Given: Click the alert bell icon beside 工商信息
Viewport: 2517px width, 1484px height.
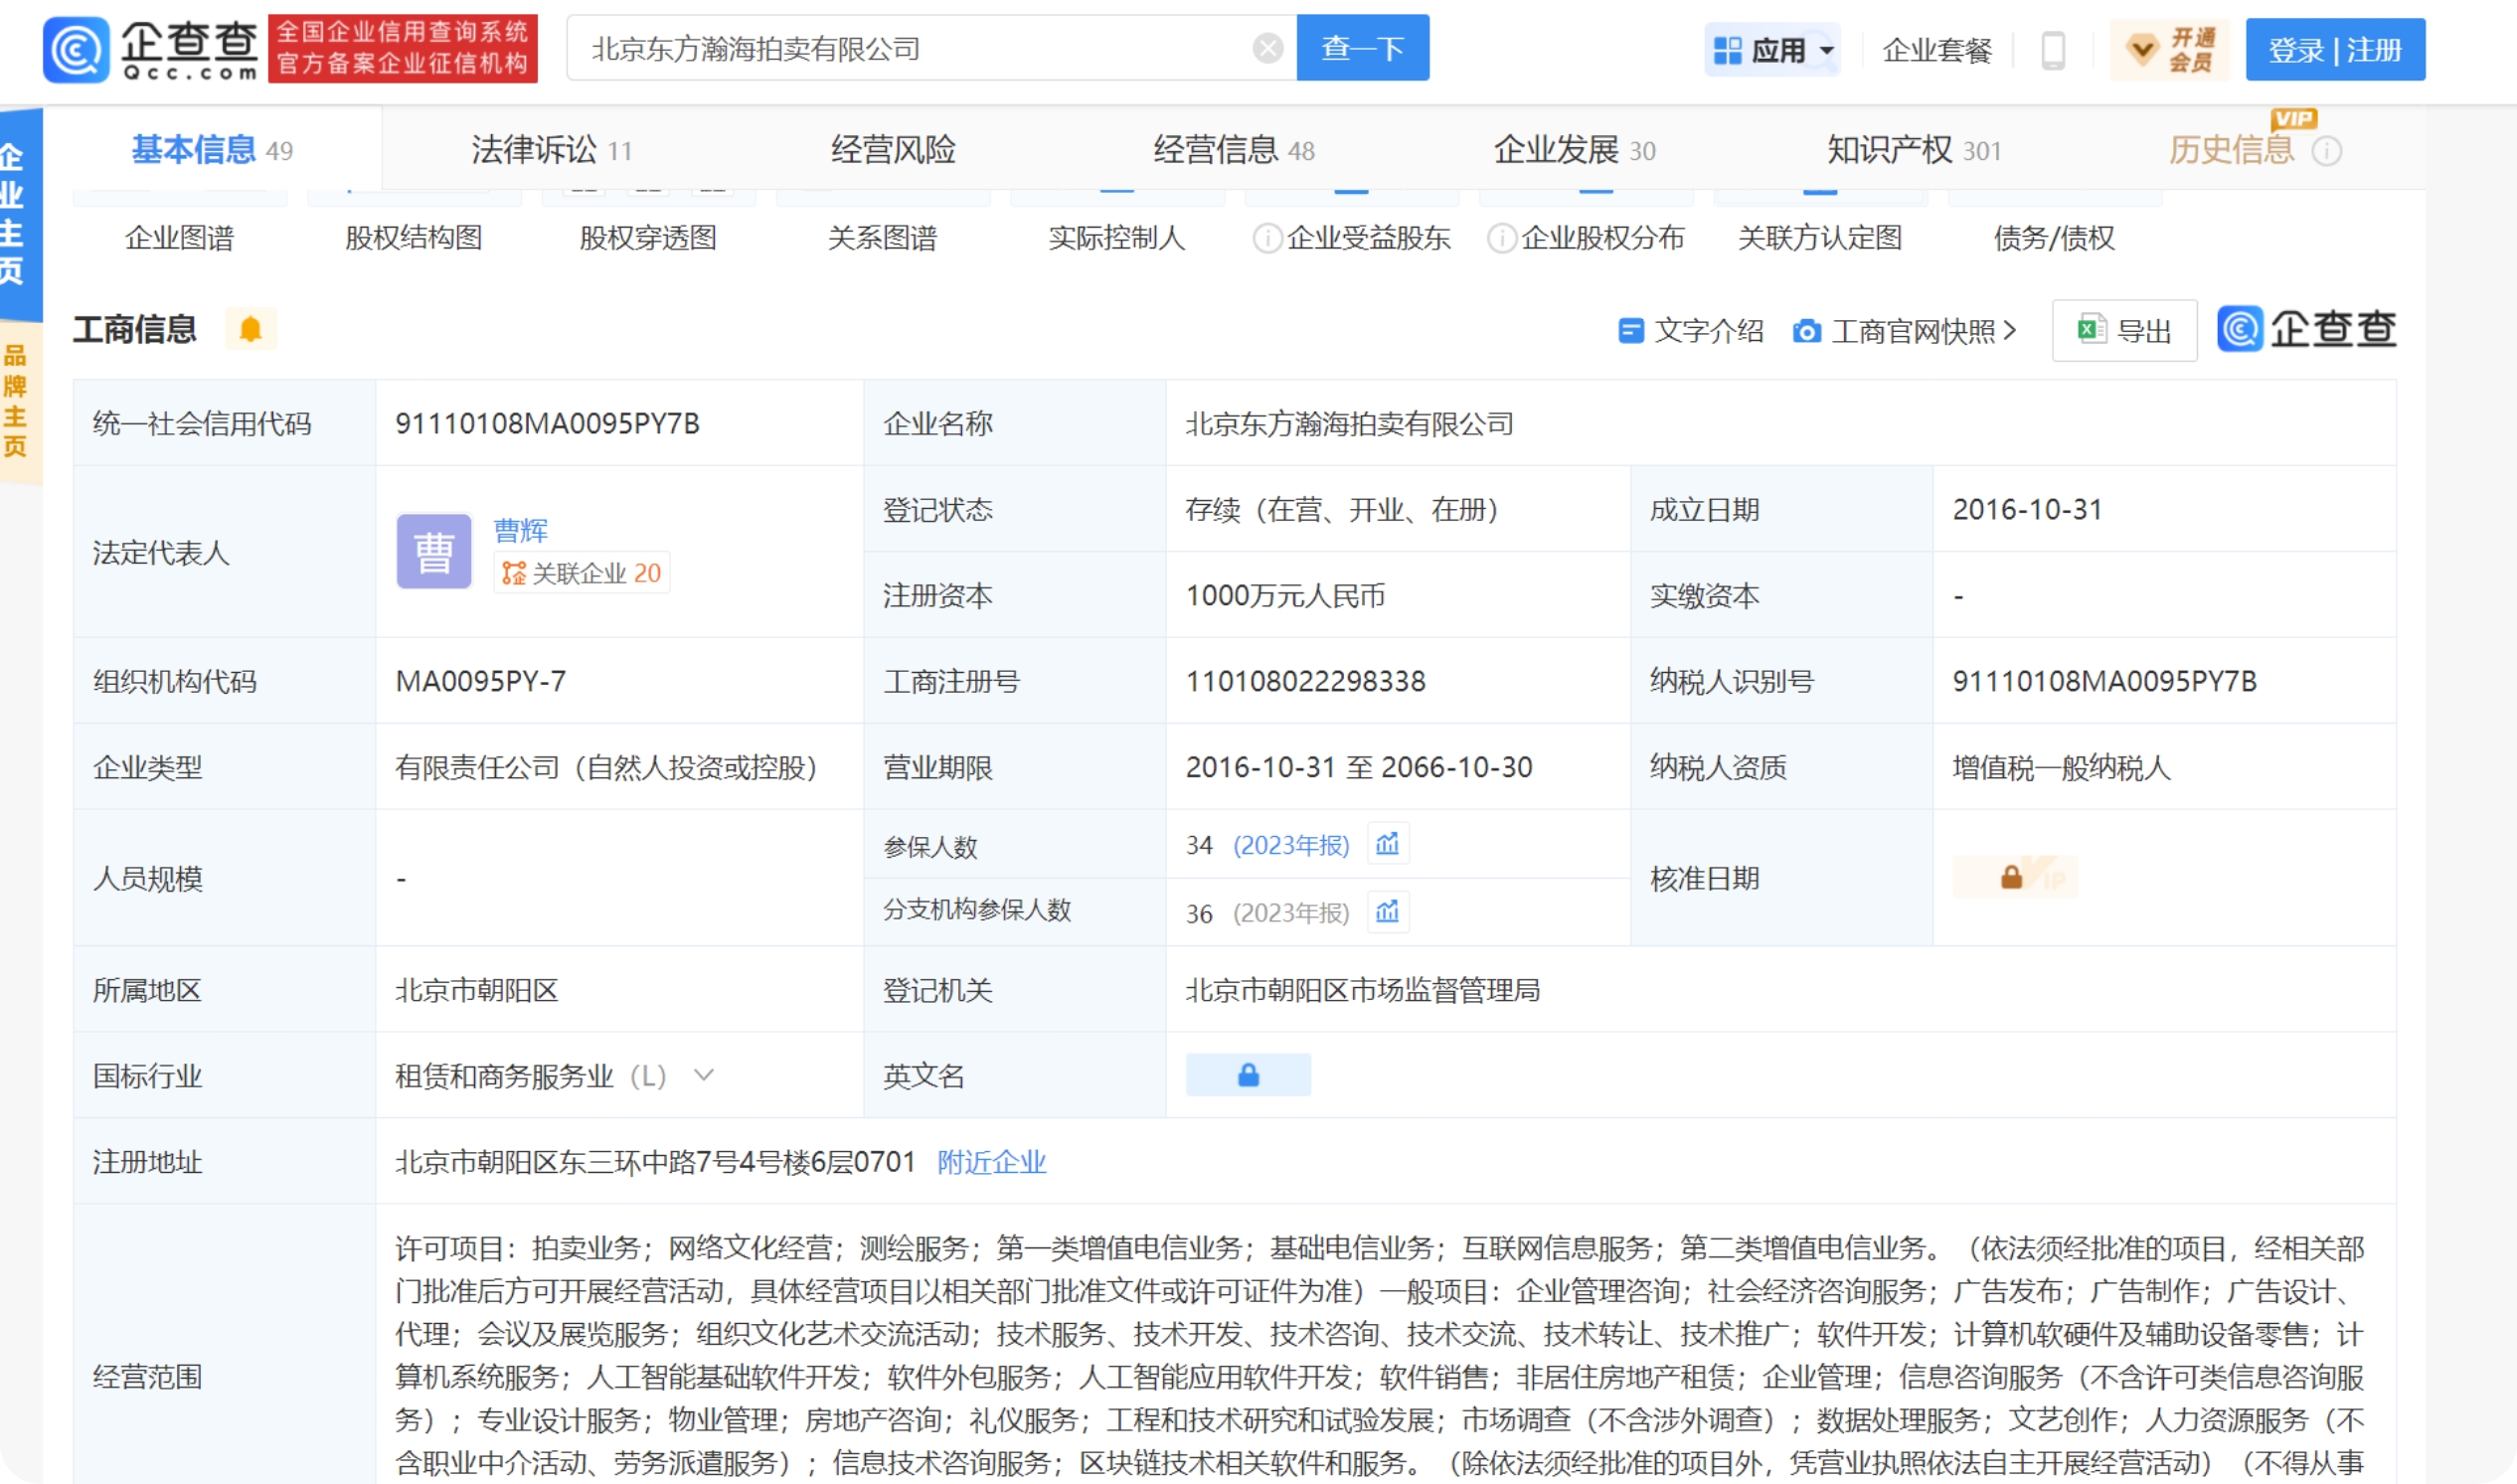Looking at the screenshot, I should tap(250, 329).
